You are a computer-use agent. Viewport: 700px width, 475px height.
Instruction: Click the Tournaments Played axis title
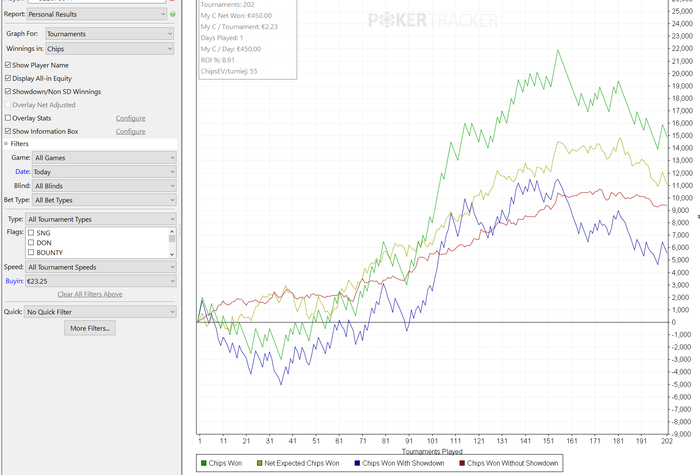point(432,451)
